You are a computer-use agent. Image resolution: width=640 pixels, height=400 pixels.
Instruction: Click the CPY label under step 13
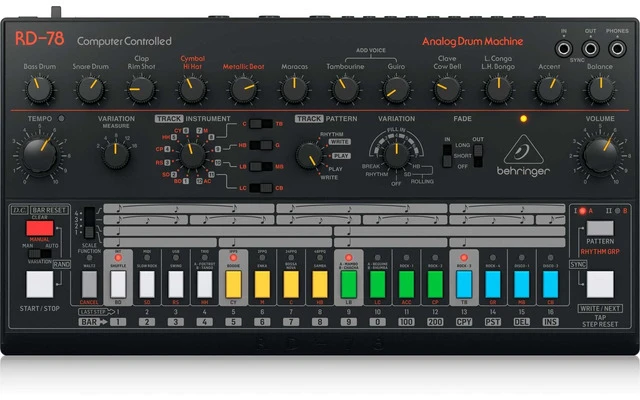[464, 322]
